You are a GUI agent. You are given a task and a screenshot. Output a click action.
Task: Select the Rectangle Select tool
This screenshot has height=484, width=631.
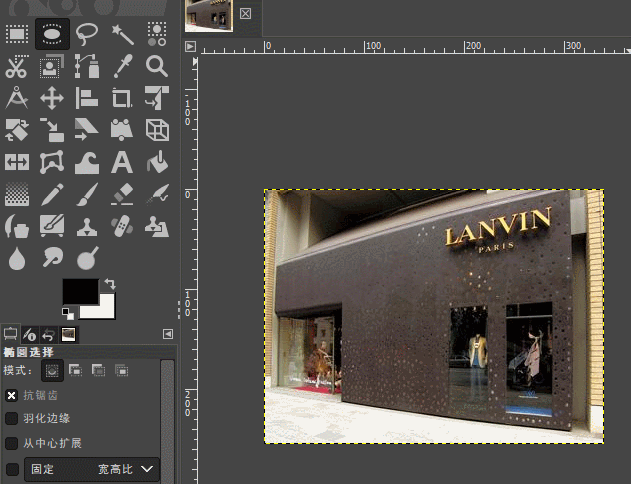point(17,34)
